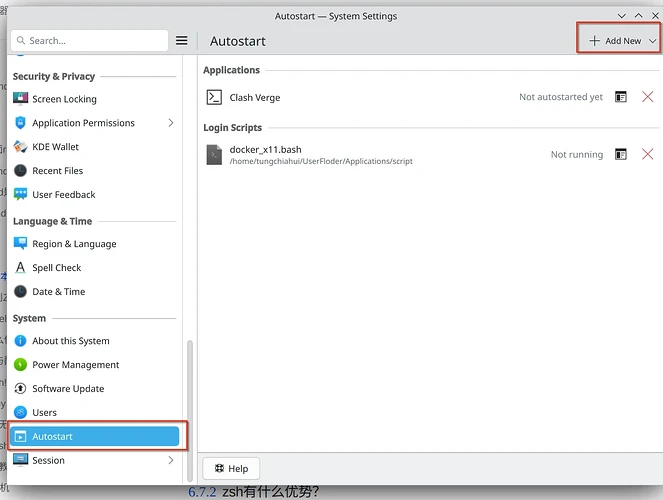Open properties icon for docker_x11.bash script
The image size is (663, 500).
(x=621, y=154)
